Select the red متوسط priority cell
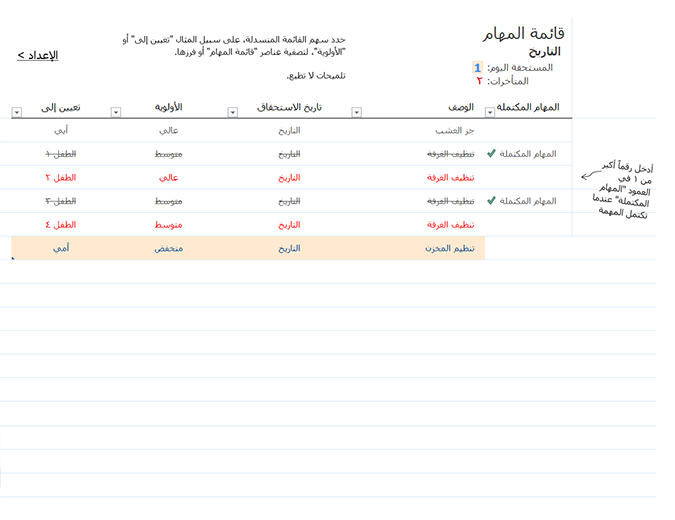This screenshot has width=675, height=520. 169,225
